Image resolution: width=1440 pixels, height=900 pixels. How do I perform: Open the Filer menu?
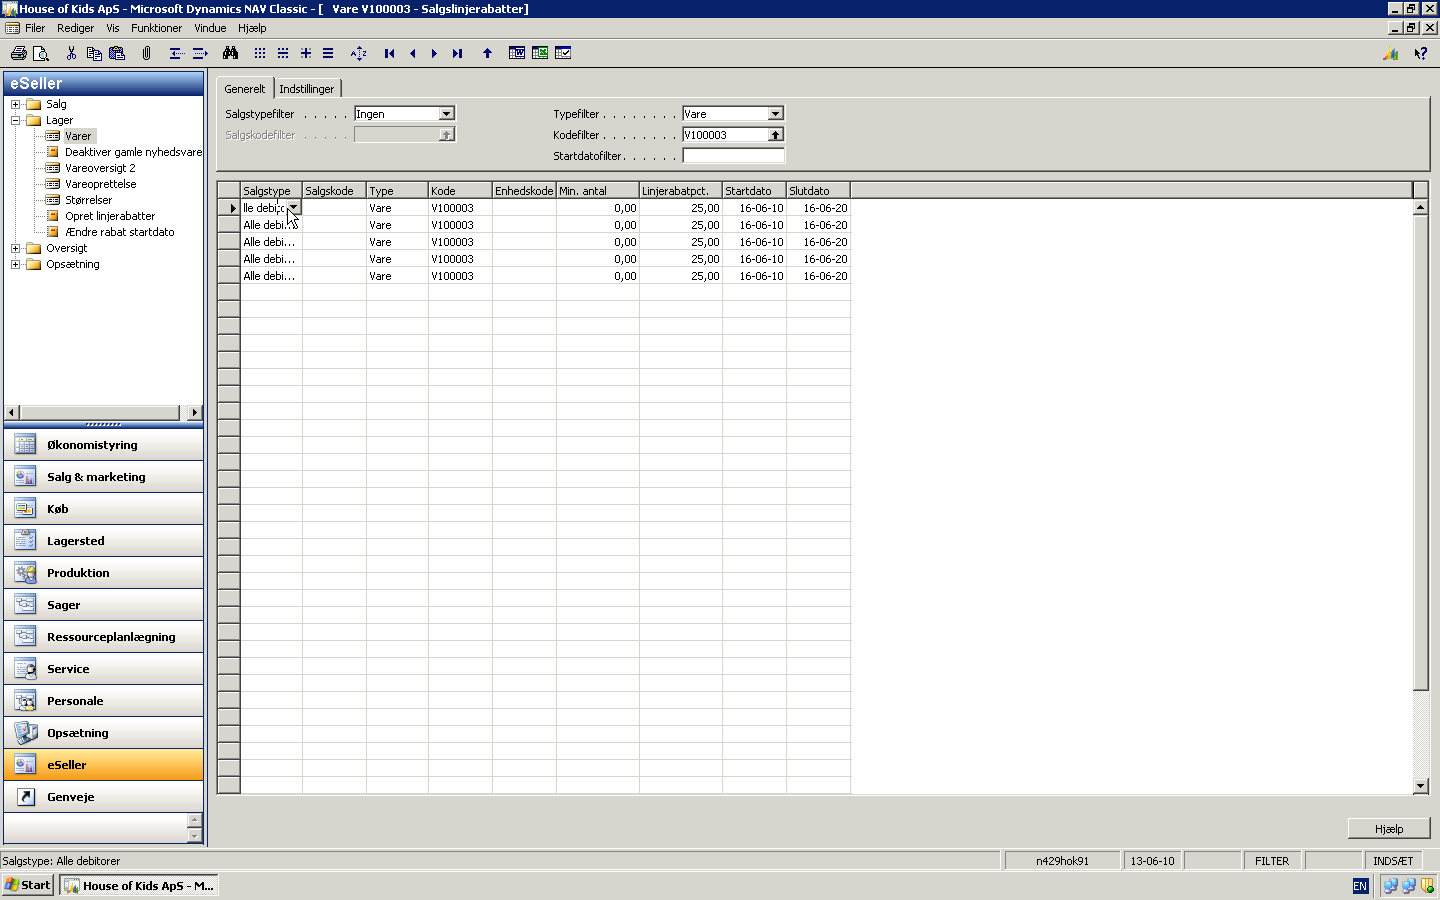point(35,28)
